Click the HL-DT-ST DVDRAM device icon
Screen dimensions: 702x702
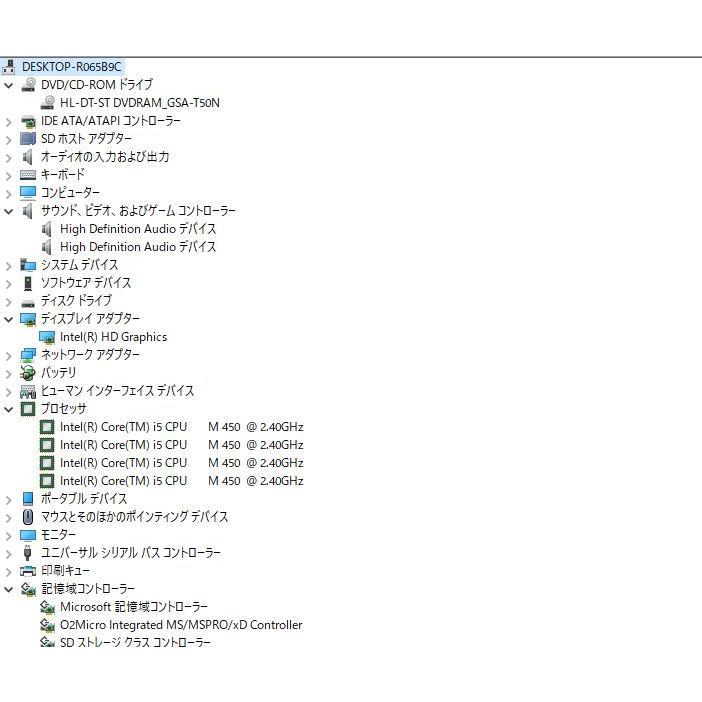[47, 103]
